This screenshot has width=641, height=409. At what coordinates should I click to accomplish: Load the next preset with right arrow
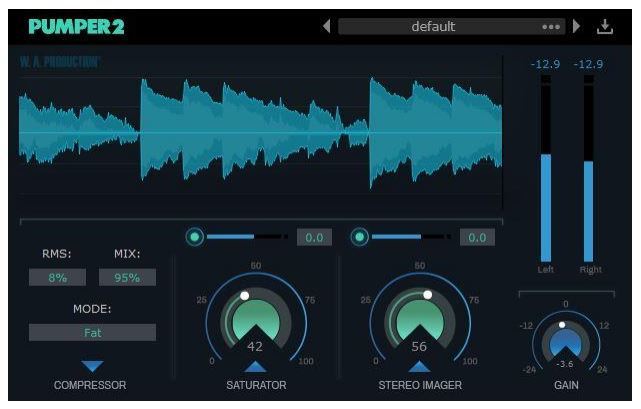[576, 27]
